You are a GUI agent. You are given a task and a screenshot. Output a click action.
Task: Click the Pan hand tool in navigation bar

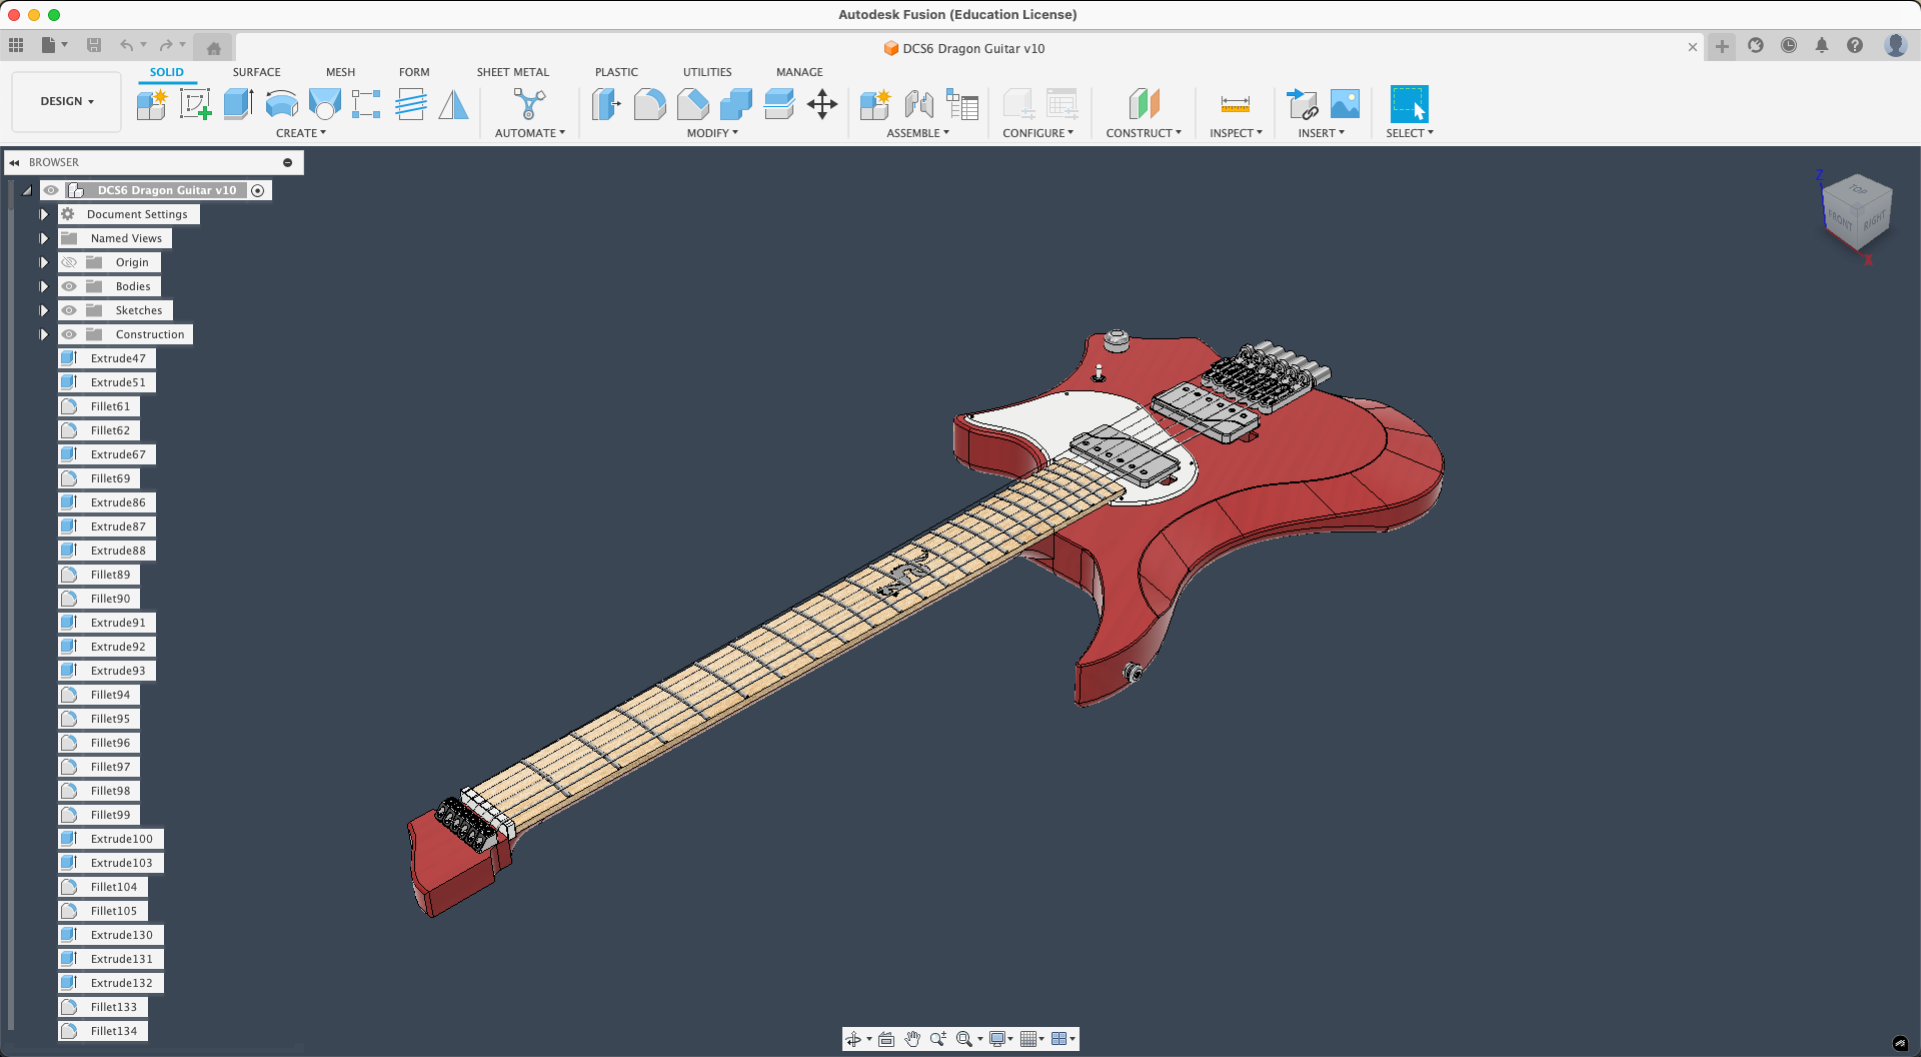click(x=912, y=1039)
